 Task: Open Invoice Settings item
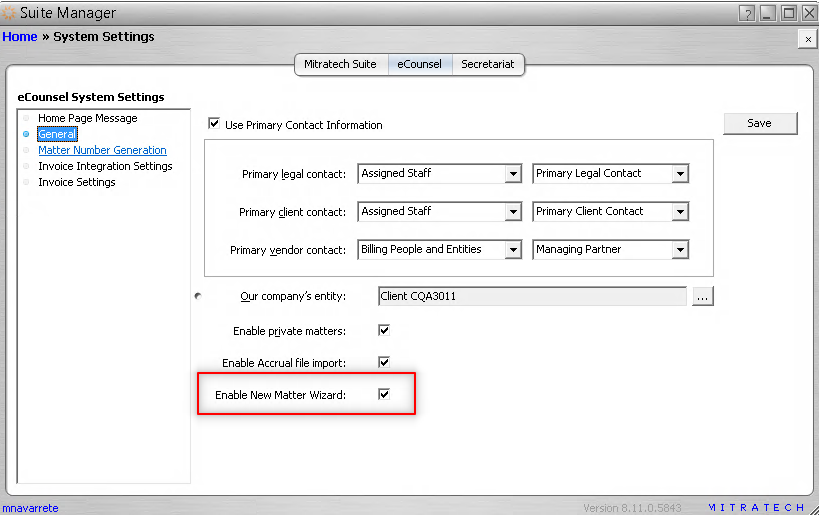(77, 182)
